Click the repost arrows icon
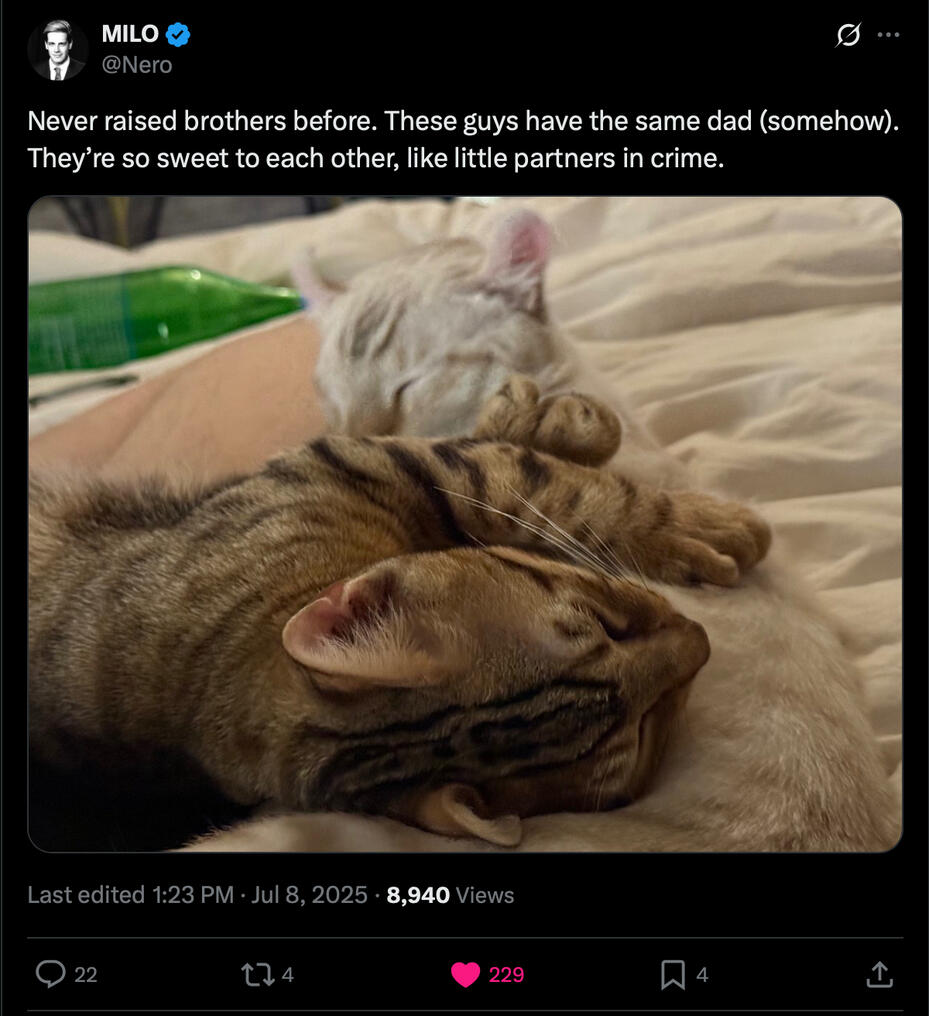This screenshot has width=929, height=1016. 259,974
